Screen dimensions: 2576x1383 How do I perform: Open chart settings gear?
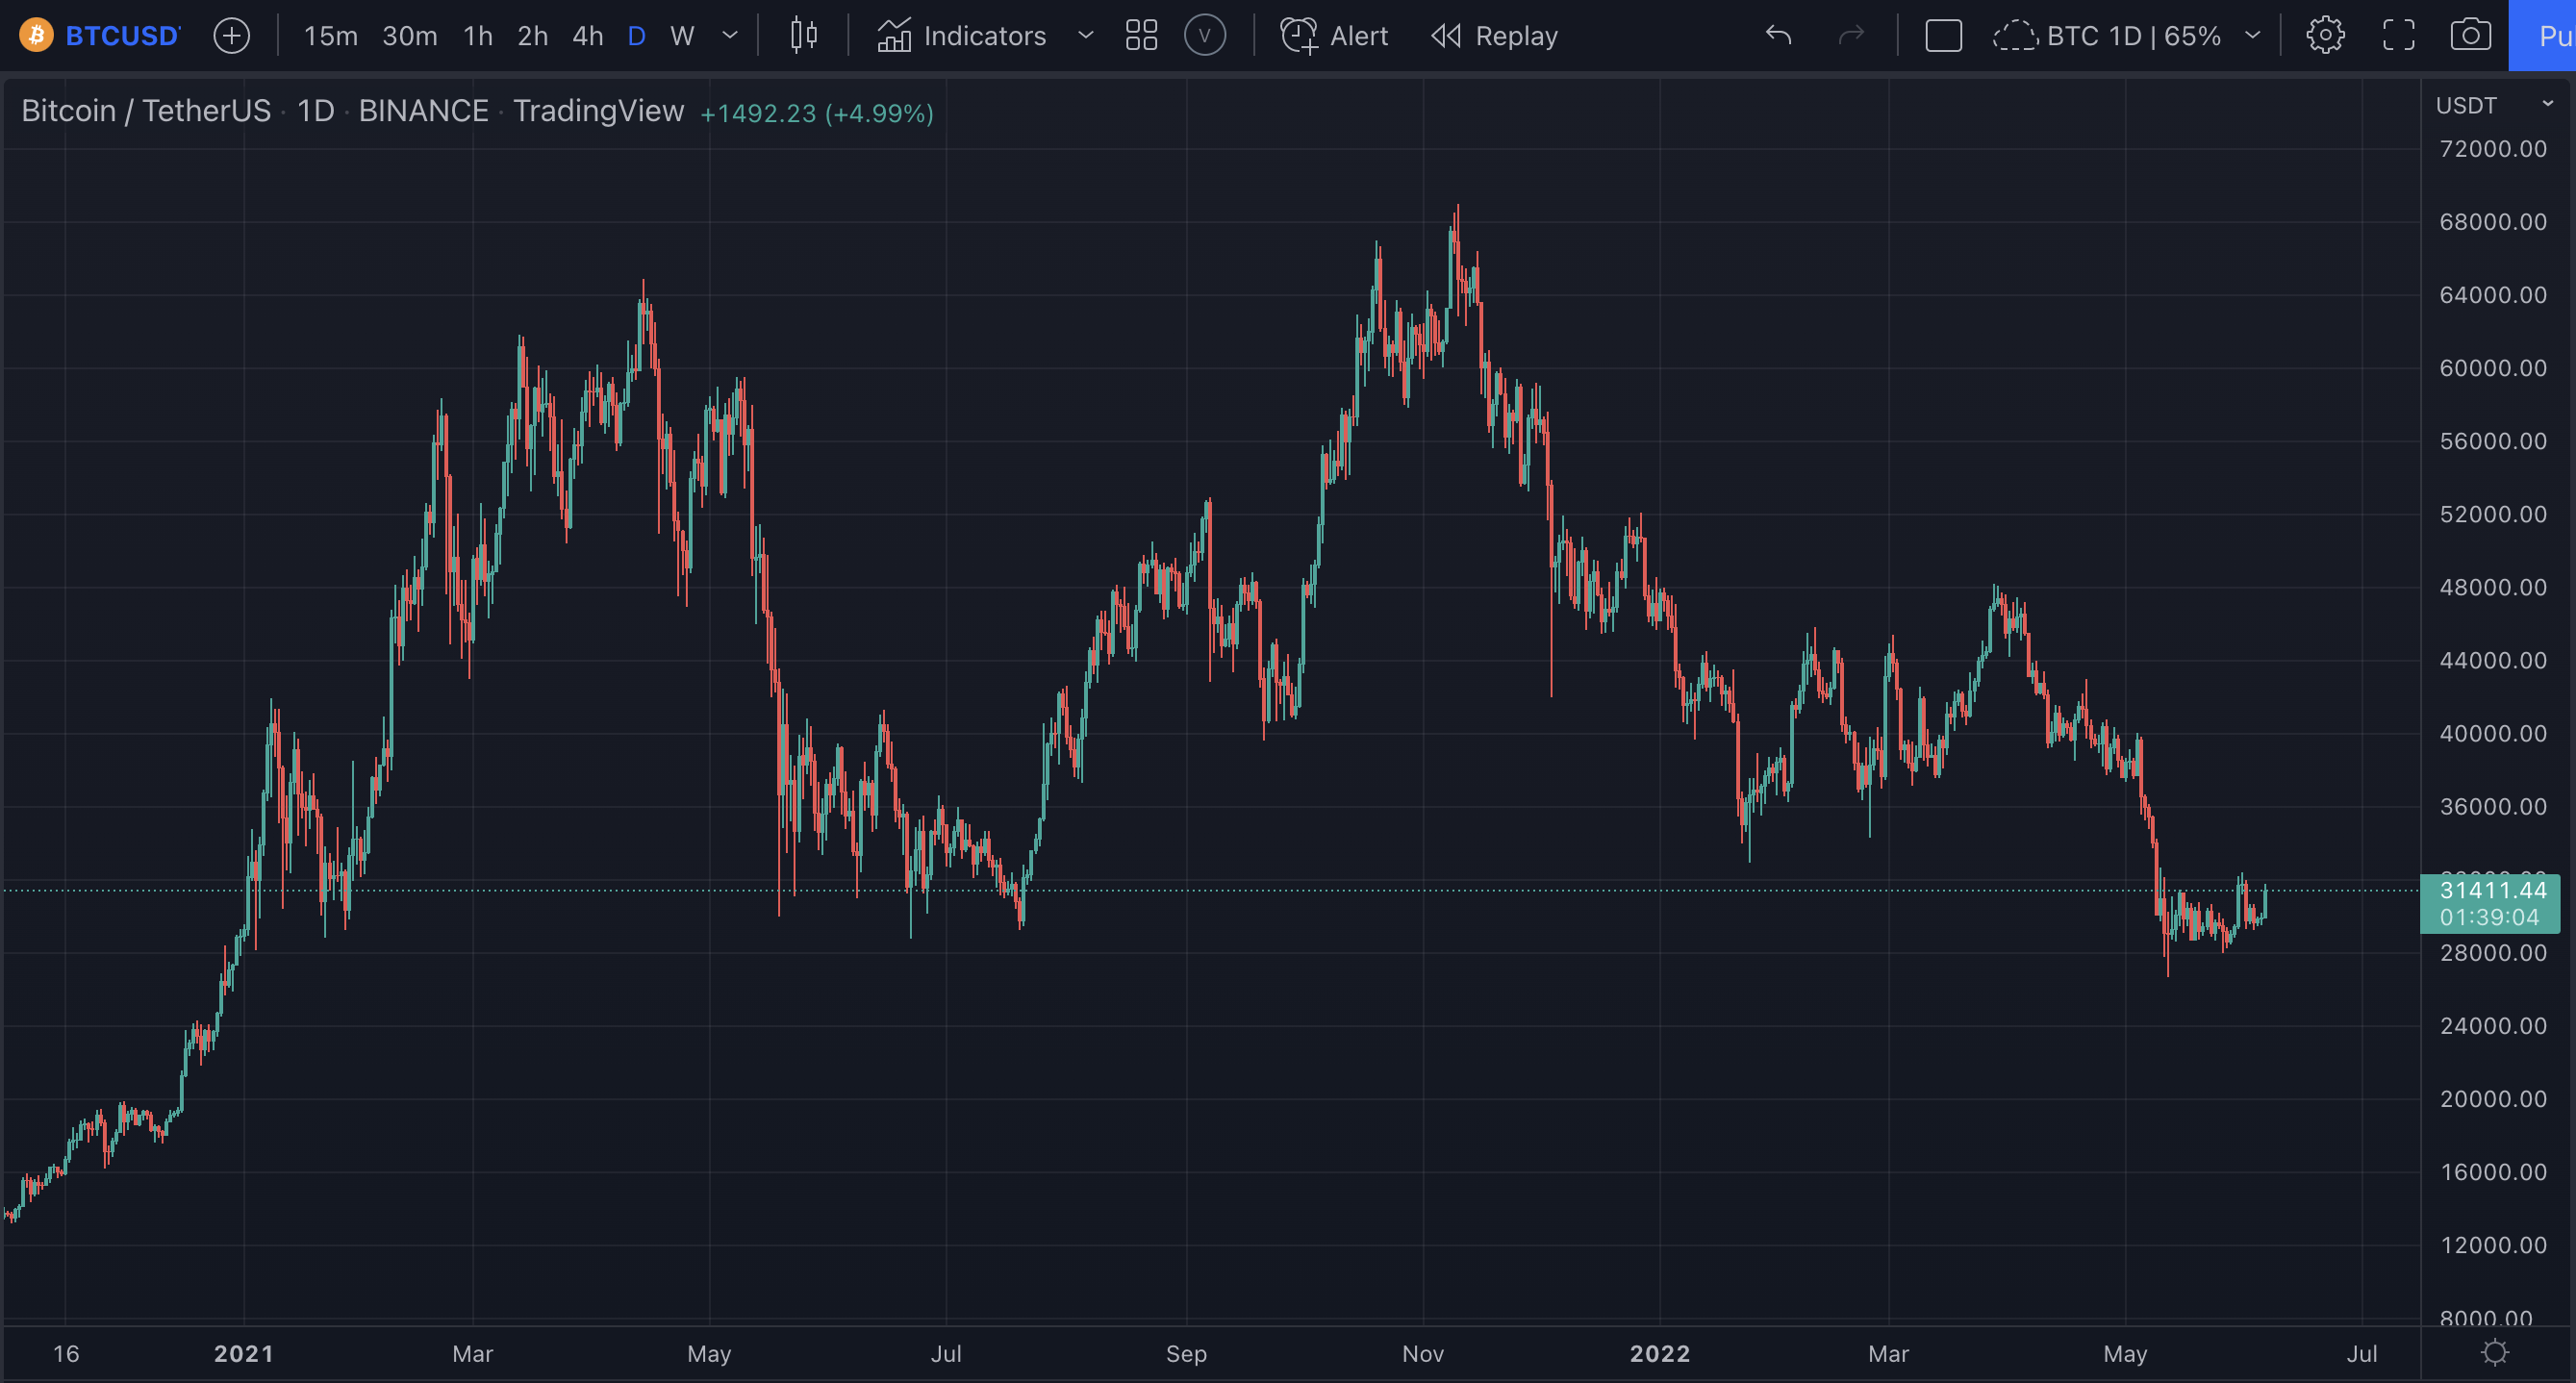2325,36
